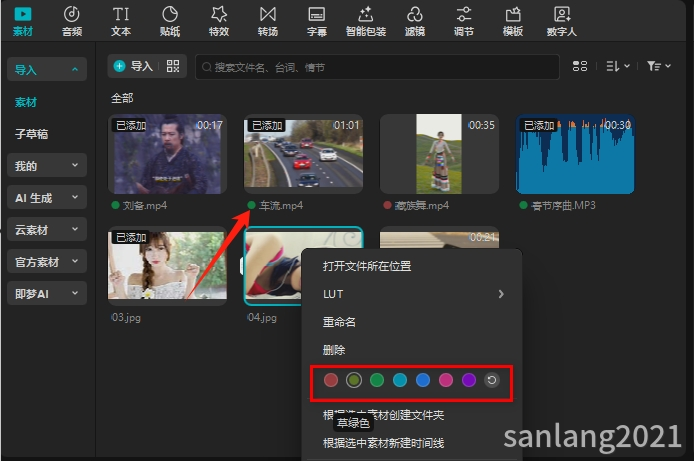This screenshot has width=694, height=461.
Task: Select the 藏族舞.mp4 dance video thumbnail
Action: click(440, 154)
